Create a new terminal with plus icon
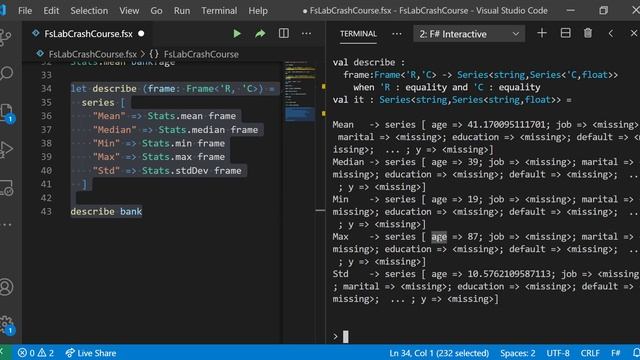 pos(542,33)
